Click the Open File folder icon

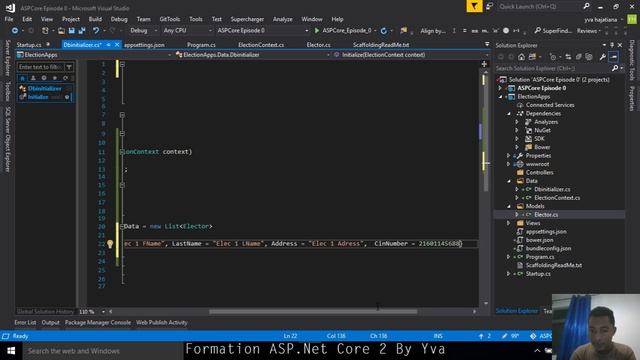coord(61,31)
